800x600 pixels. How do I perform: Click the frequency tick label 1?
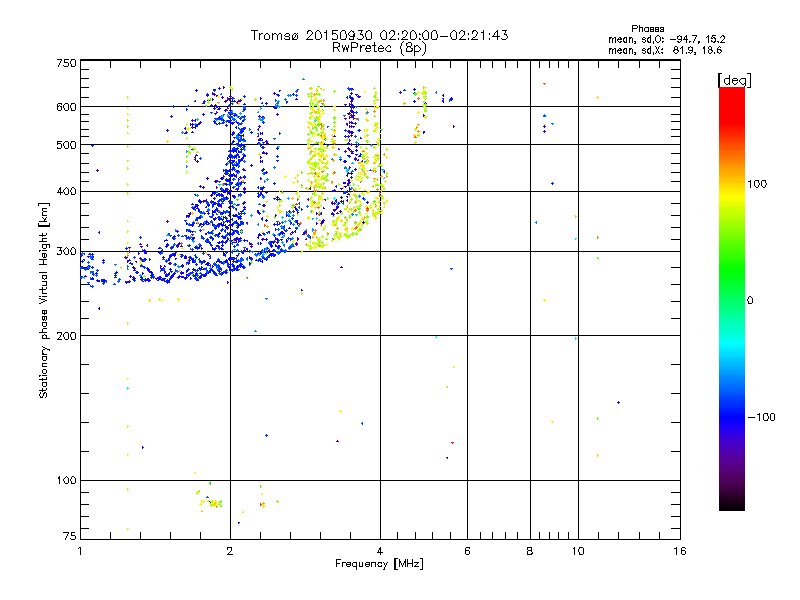pos(80,551)
